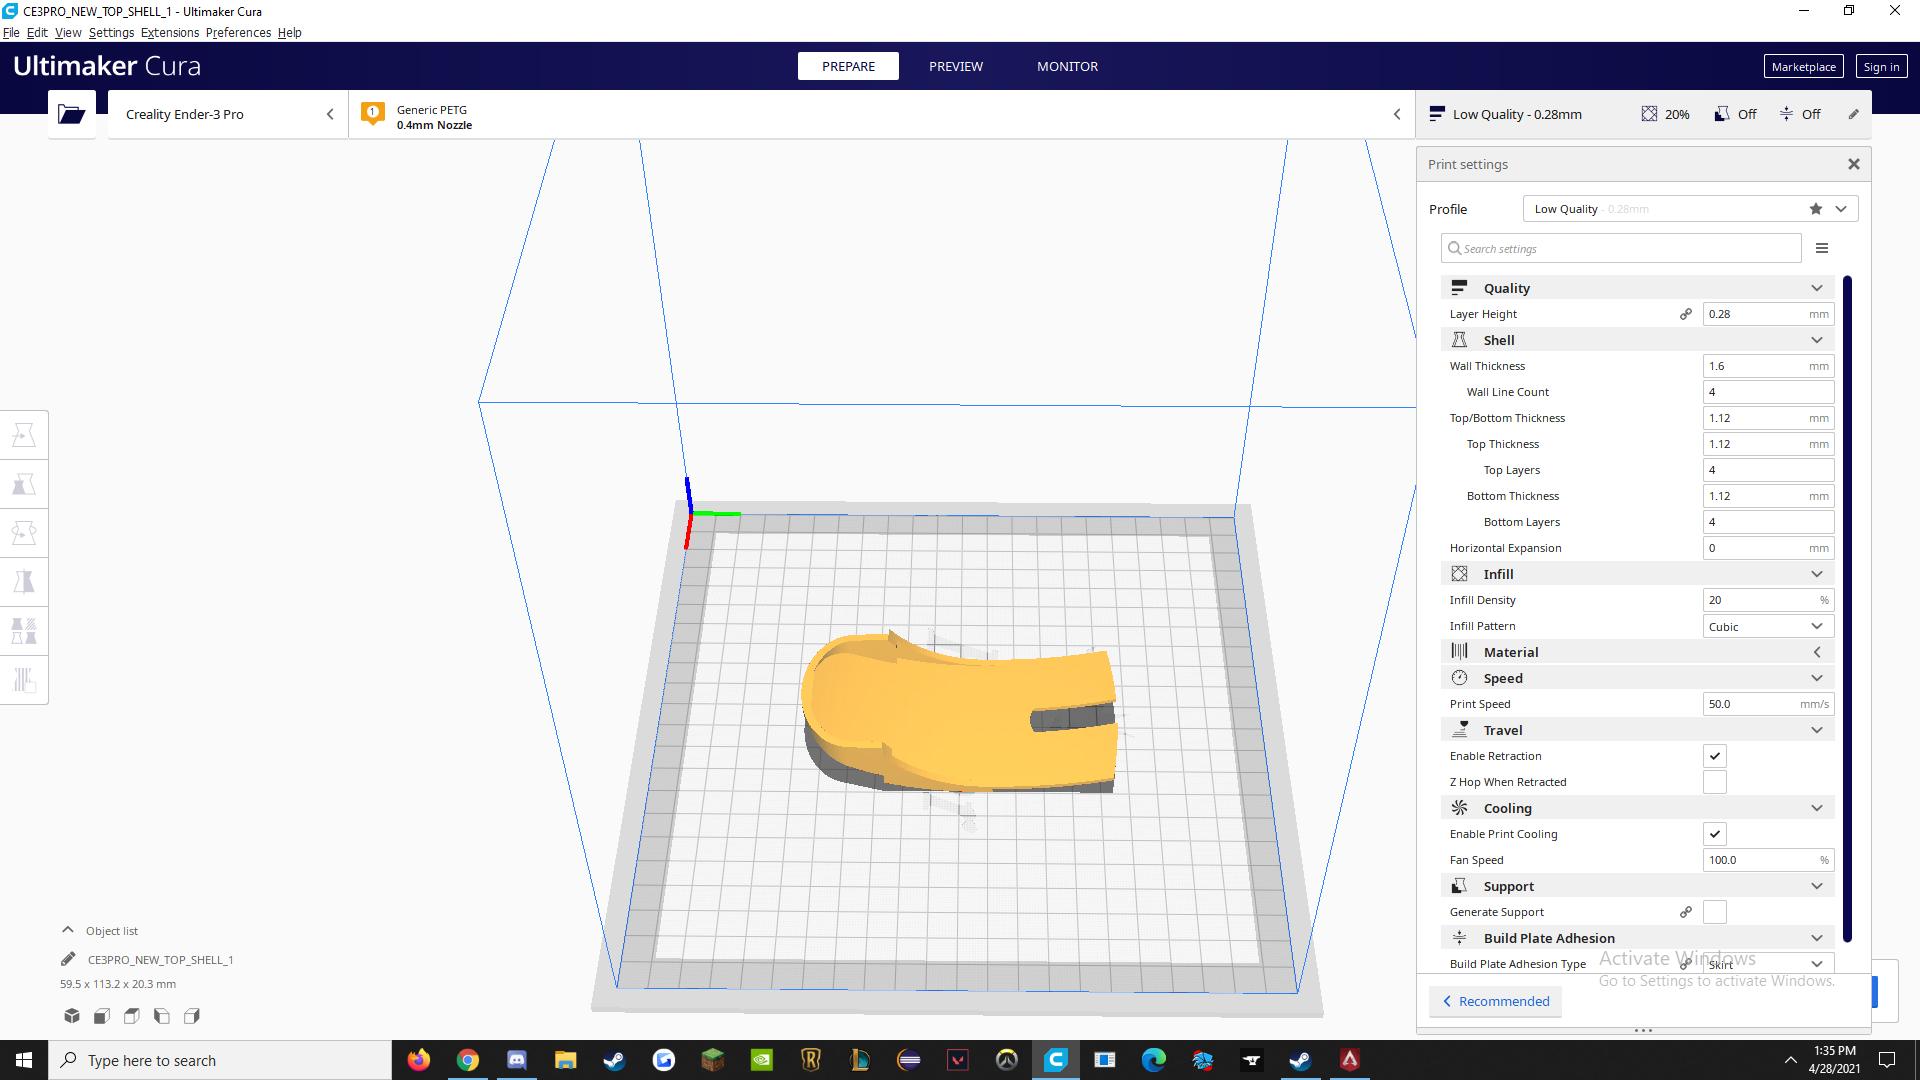The height and width of the screenshot is (1080, 1920).
Task: Collapse the Cooling section
Action: coord(1638,808)
